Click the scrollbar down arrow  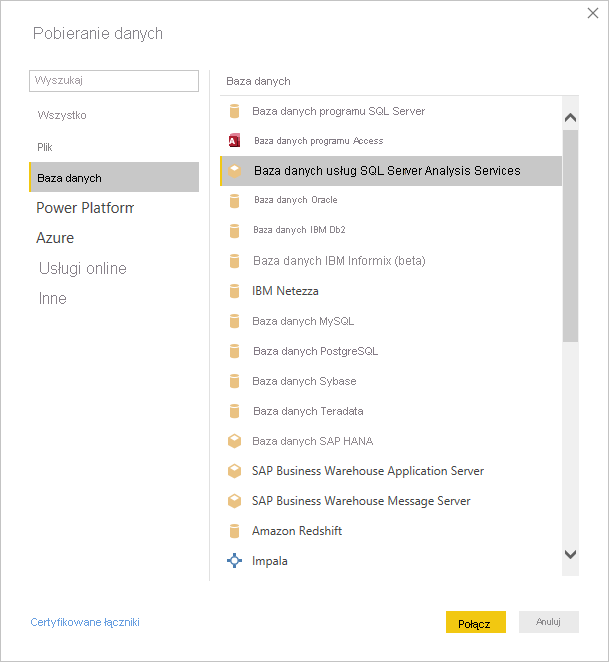[570, 554]
